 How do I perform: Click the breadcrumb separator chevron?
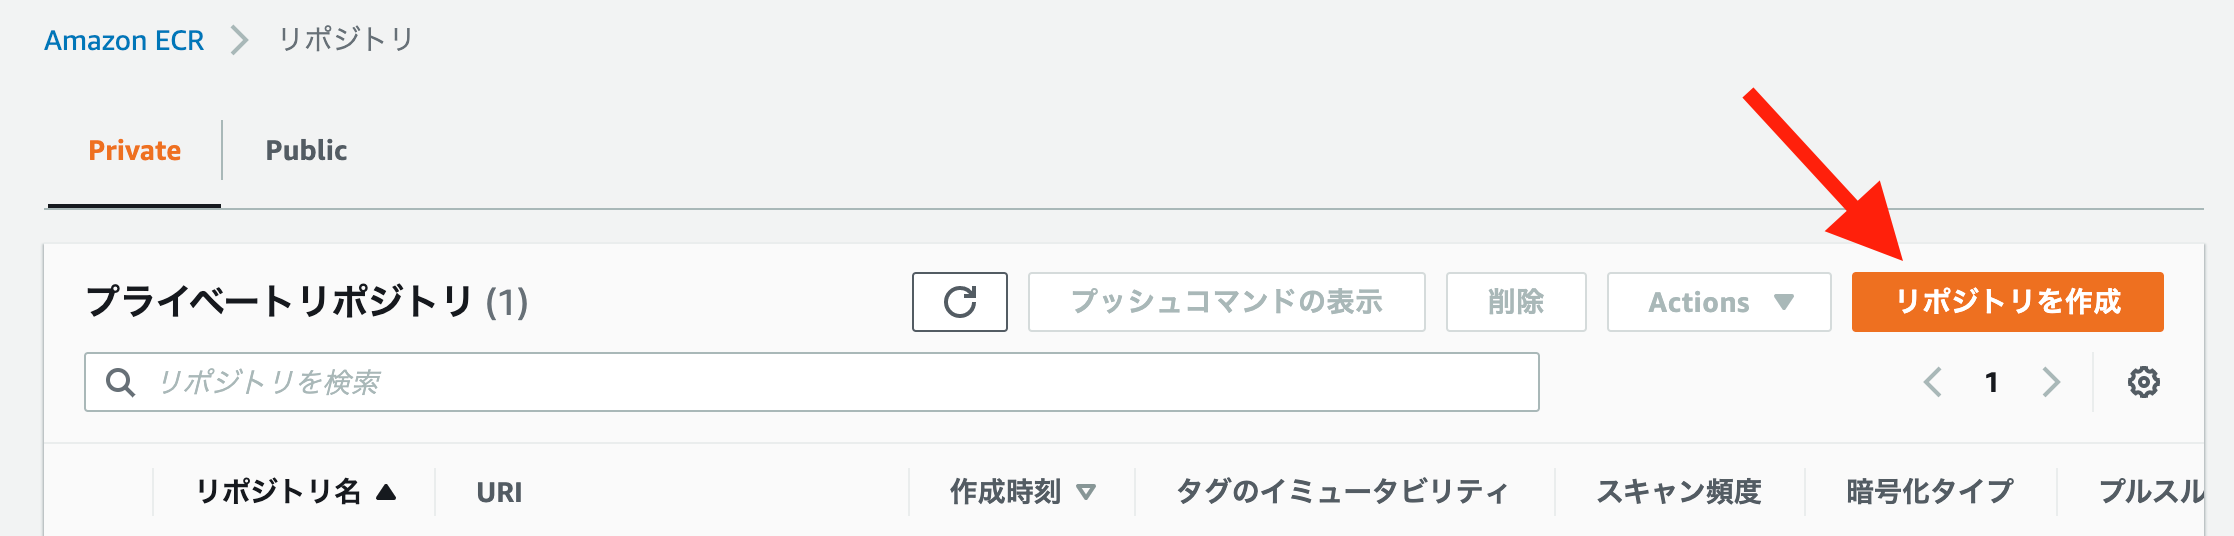239,40
